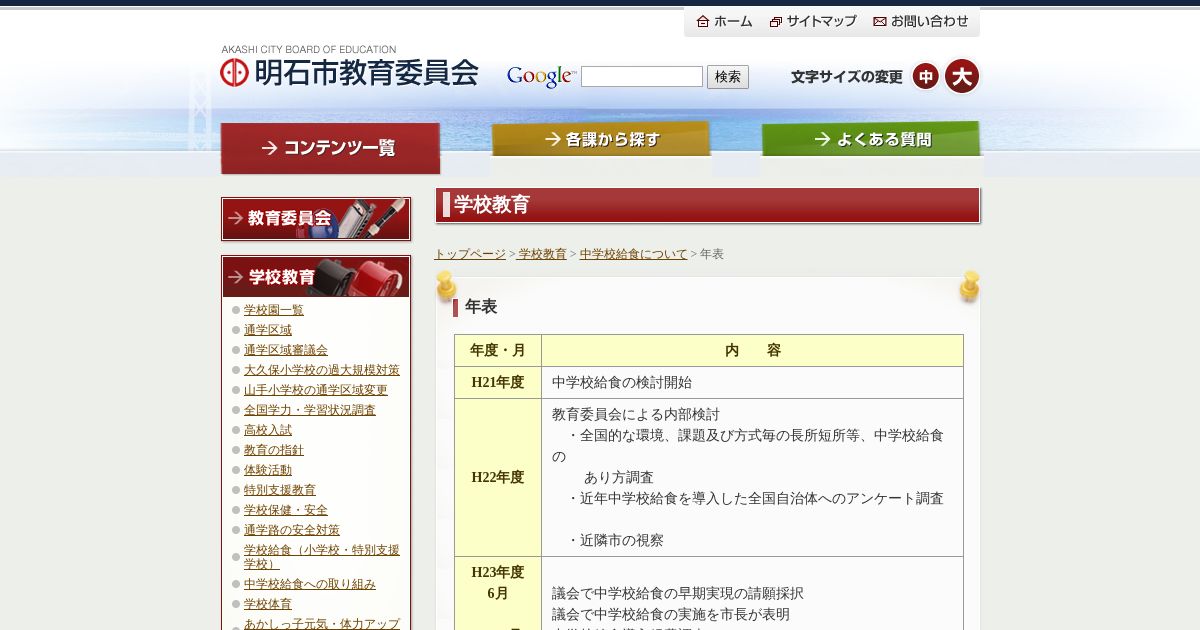Screen dimensions: 1200x630
Task: Open the コンテンツ一覧 red tab
Action: click(330, 148)
